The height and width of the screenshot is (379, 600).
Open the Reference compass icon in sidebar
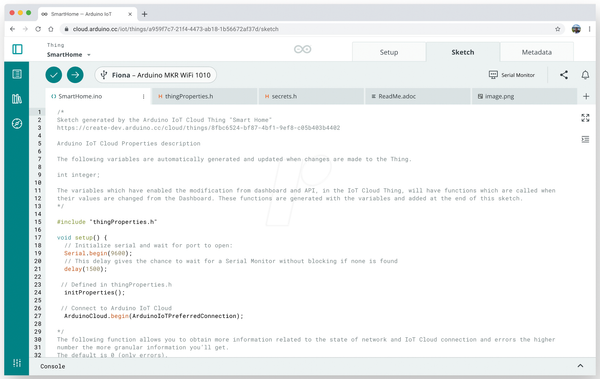click(17, 124)
